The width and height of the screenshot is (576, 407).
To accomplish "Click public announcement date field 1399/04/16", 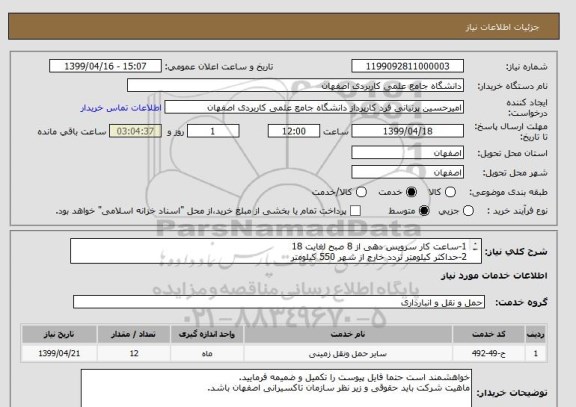I will (105, 66).
